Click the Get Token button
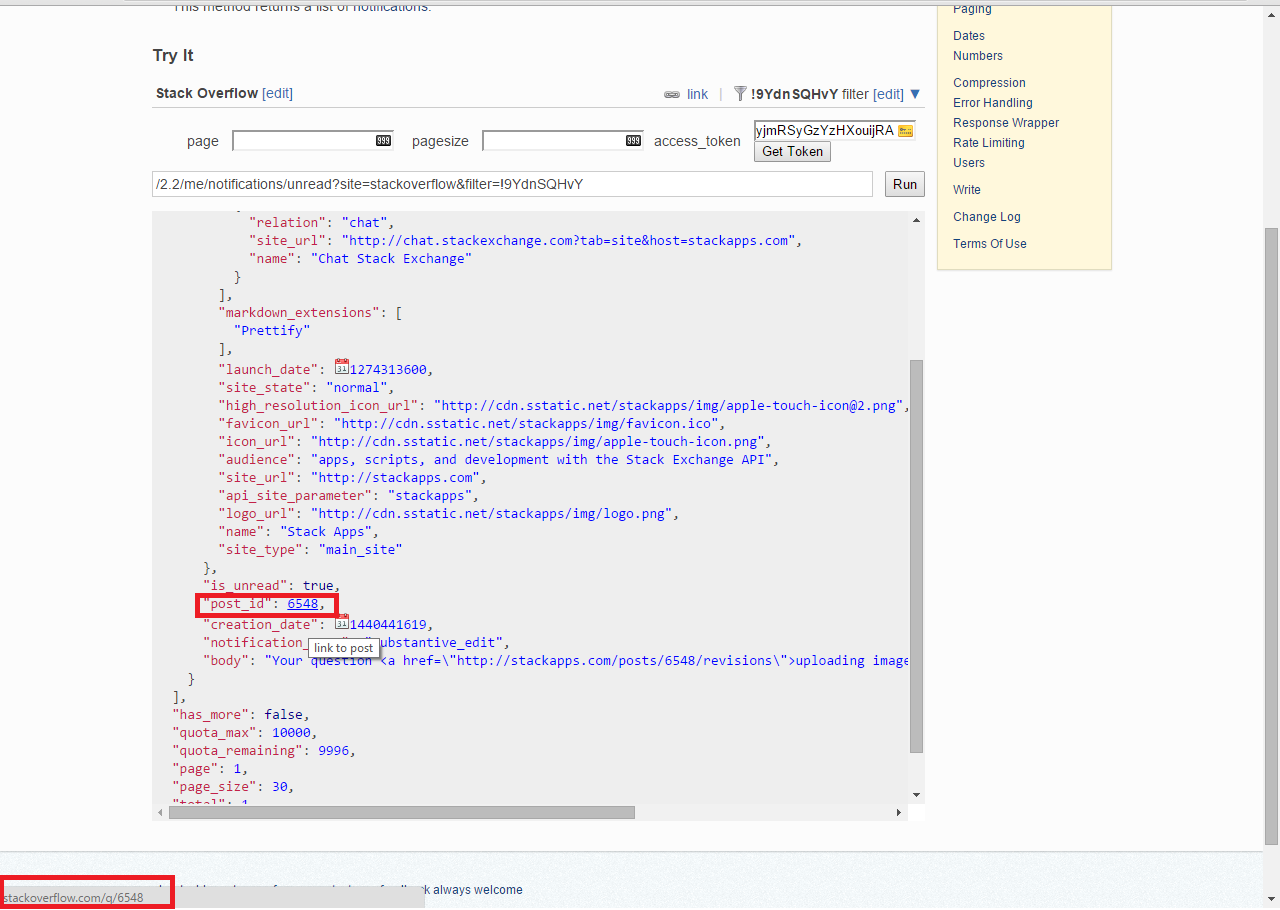The width and height of the screenshot is (1280, 910). (792, 151)
